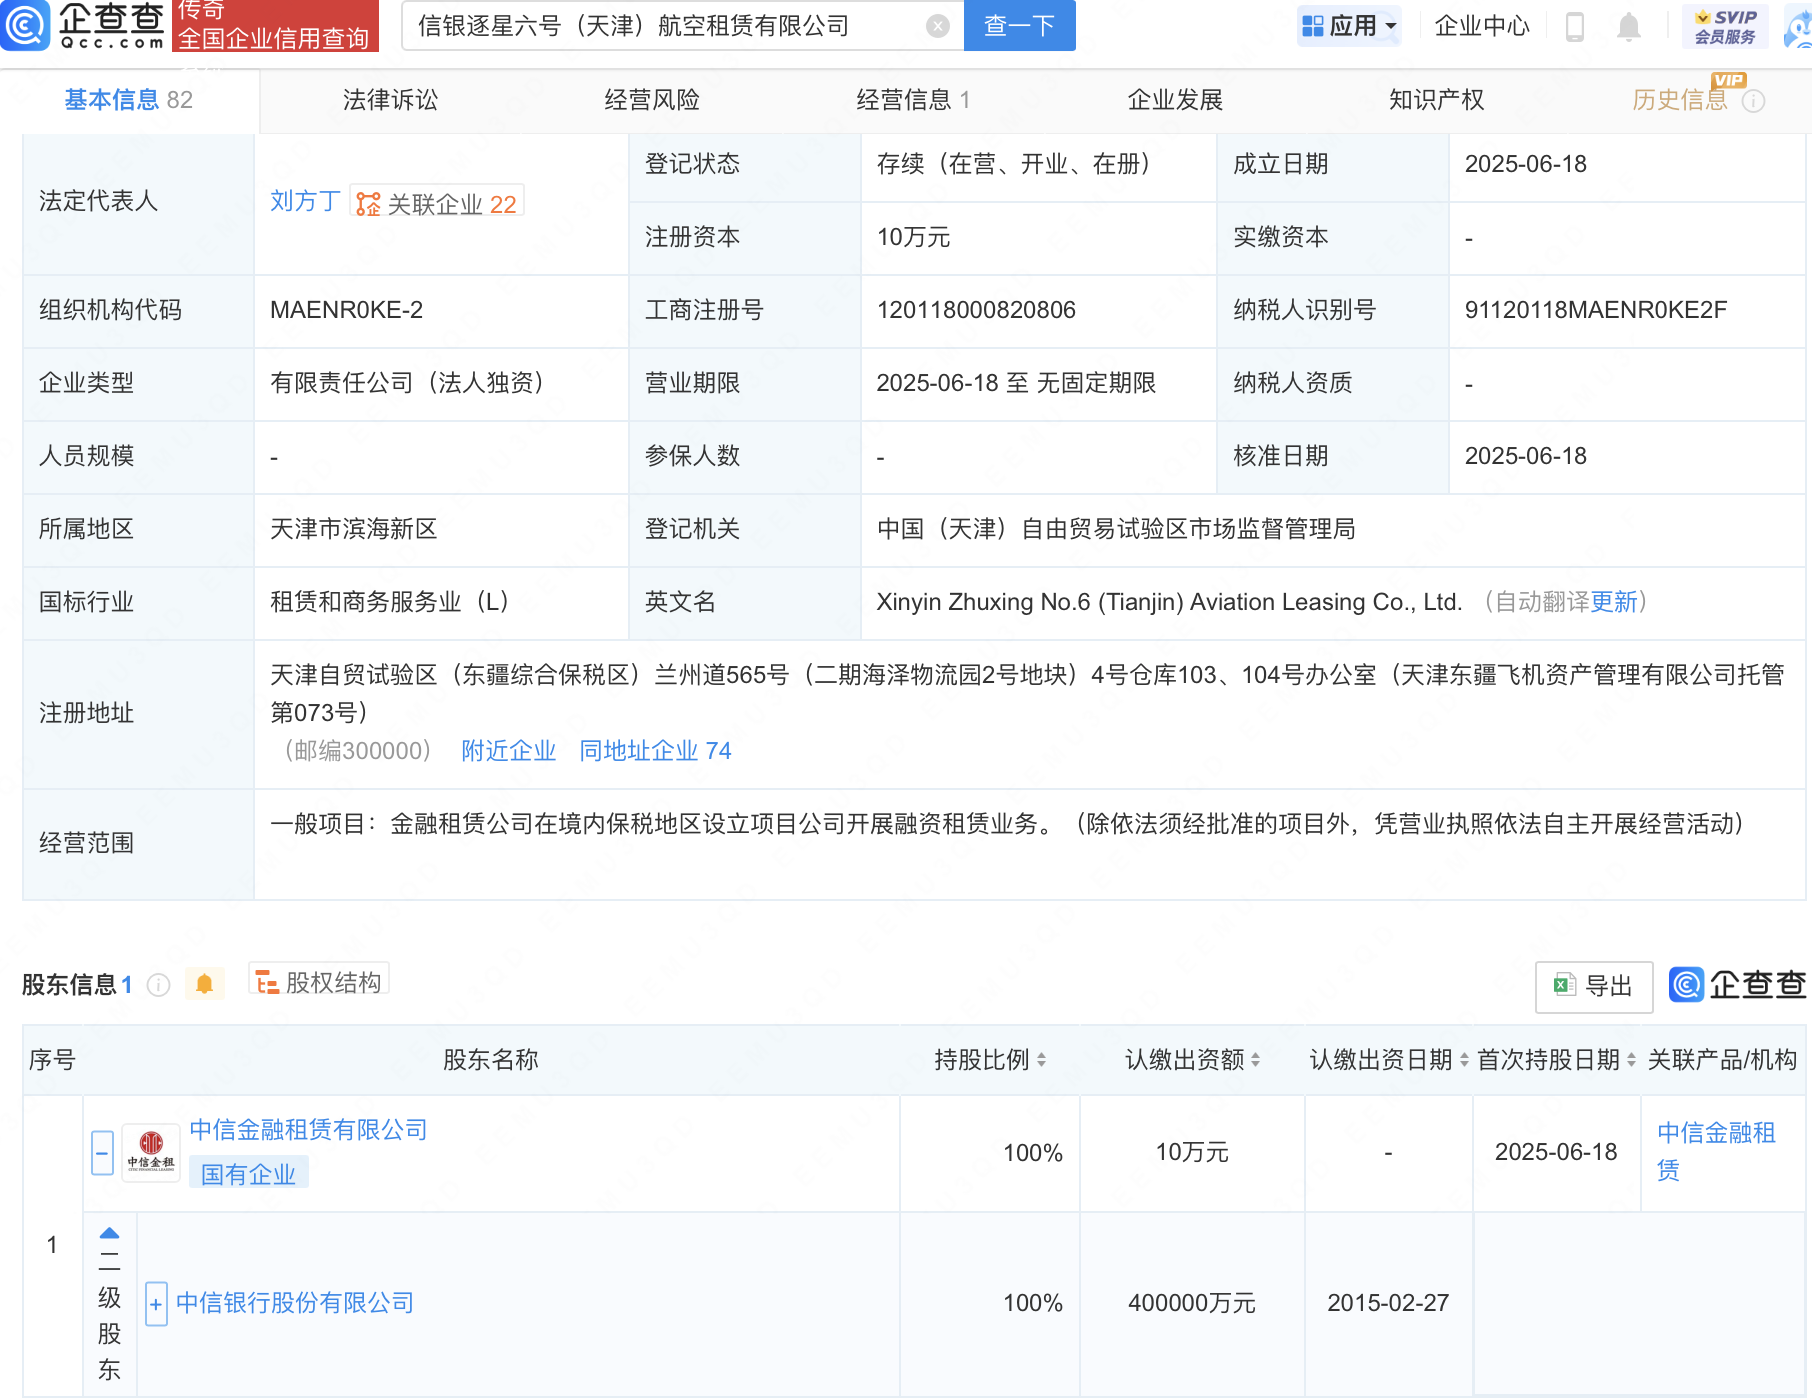Open the 应用 dropdown menu

[x=1348, y=26]
